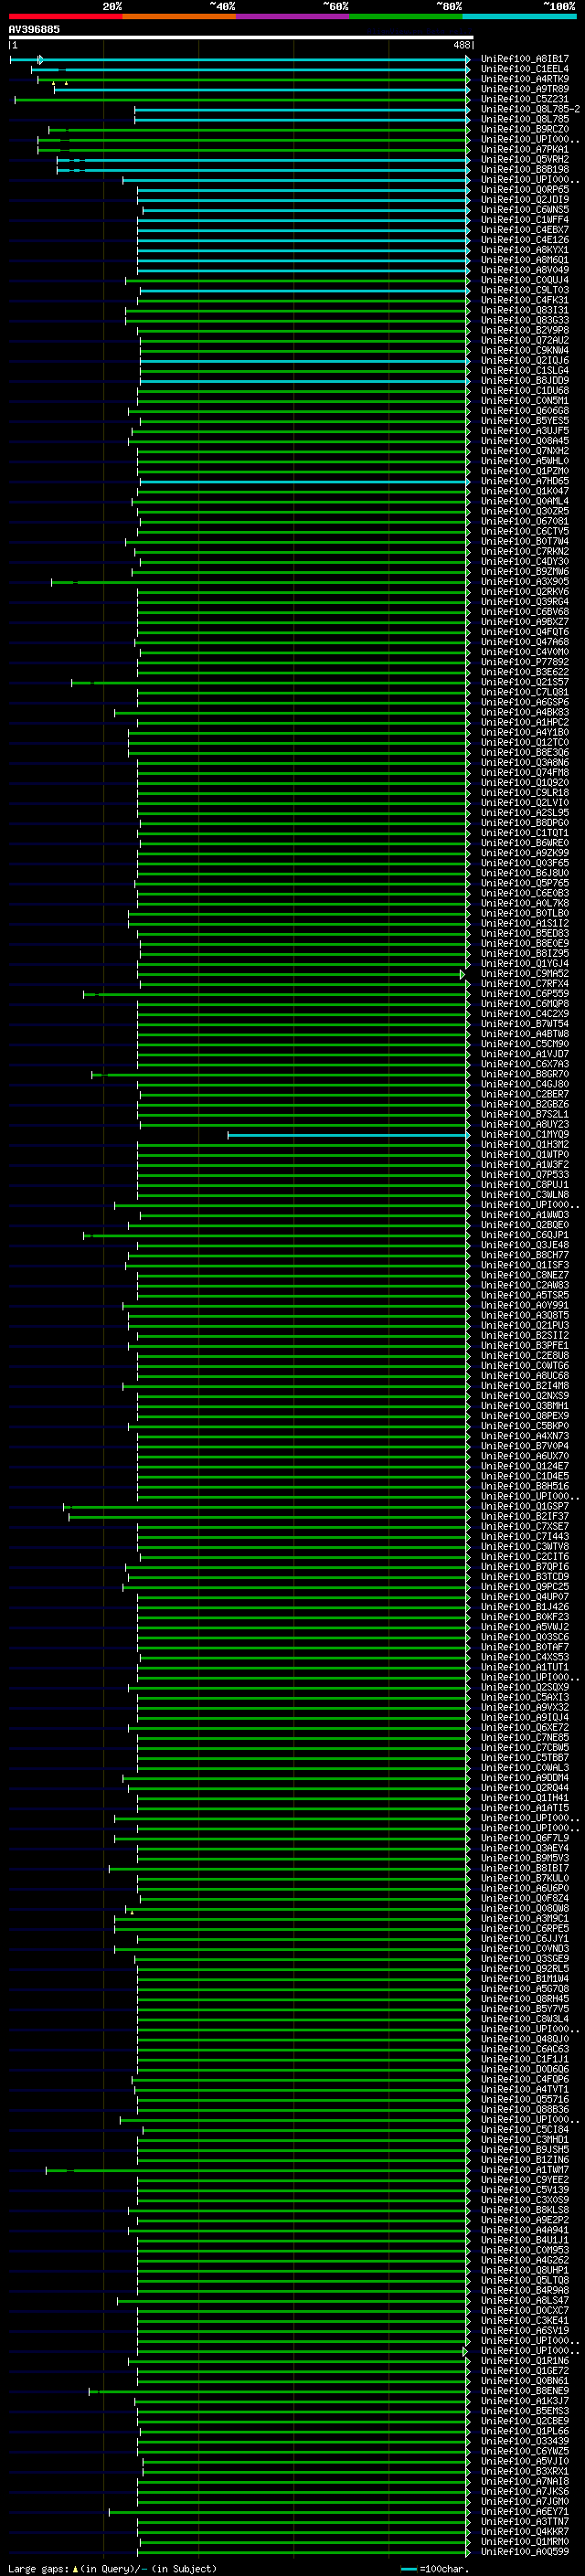Click the green ~80% identity legend segment
Viewport: 585px width, 2576px height.
(x=406, y=16)
